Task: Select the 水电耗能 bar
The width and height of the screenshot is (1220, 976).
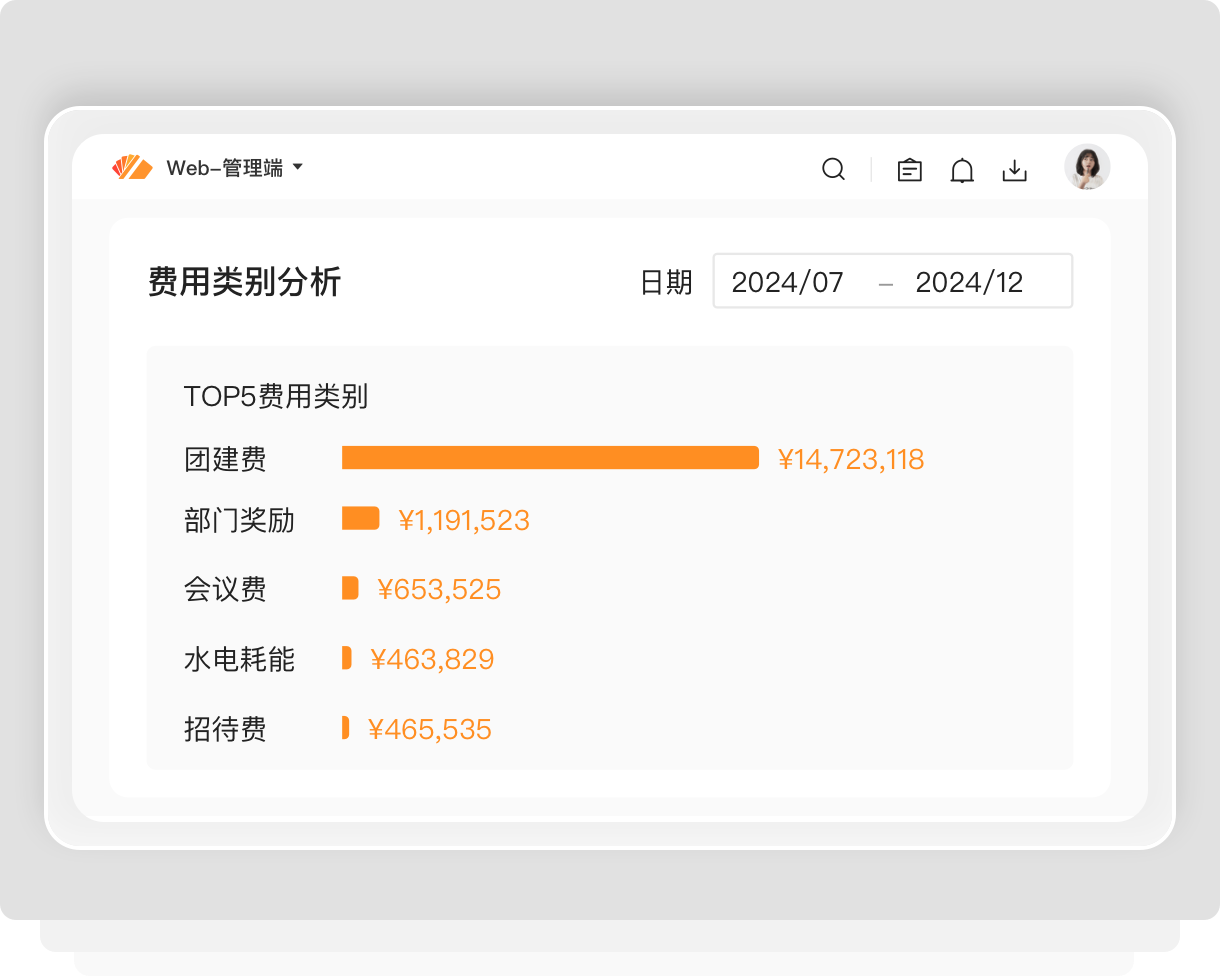Action: tap(347, 658)
